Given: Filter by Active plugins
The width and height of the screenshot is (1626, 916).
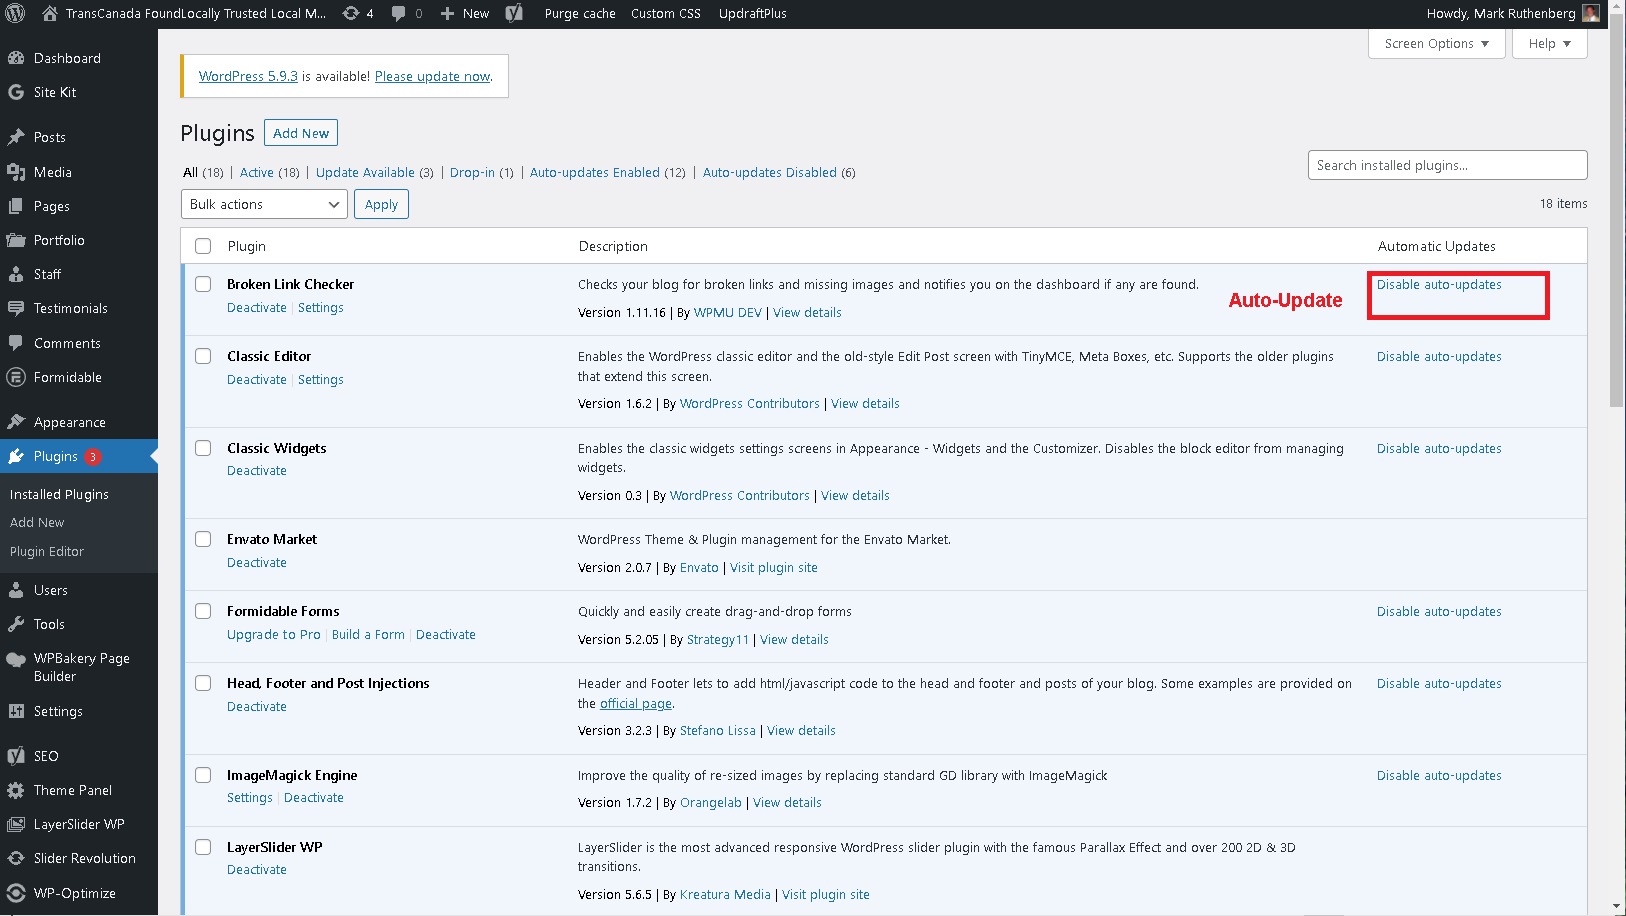Looking at the screenshot, I should point(257,172).
